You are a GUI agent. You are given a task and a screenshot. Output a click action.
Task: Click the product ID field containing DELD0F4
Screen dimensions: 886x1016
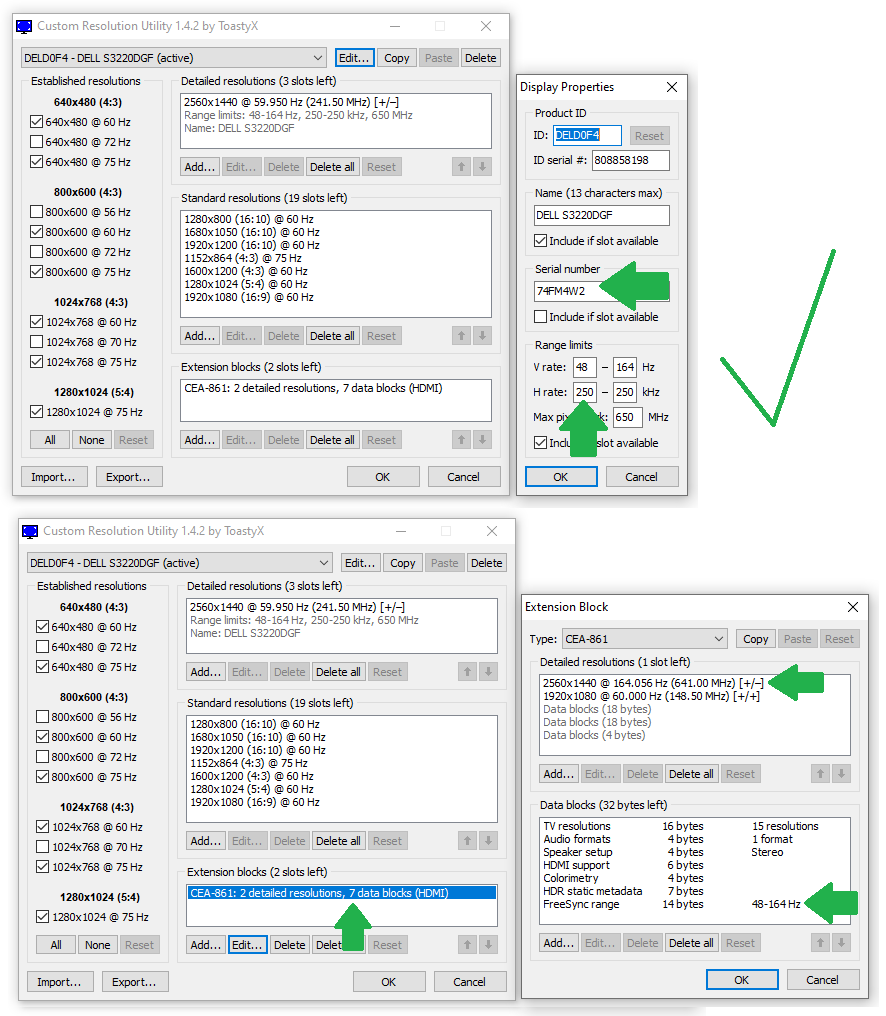pos(587,135)
